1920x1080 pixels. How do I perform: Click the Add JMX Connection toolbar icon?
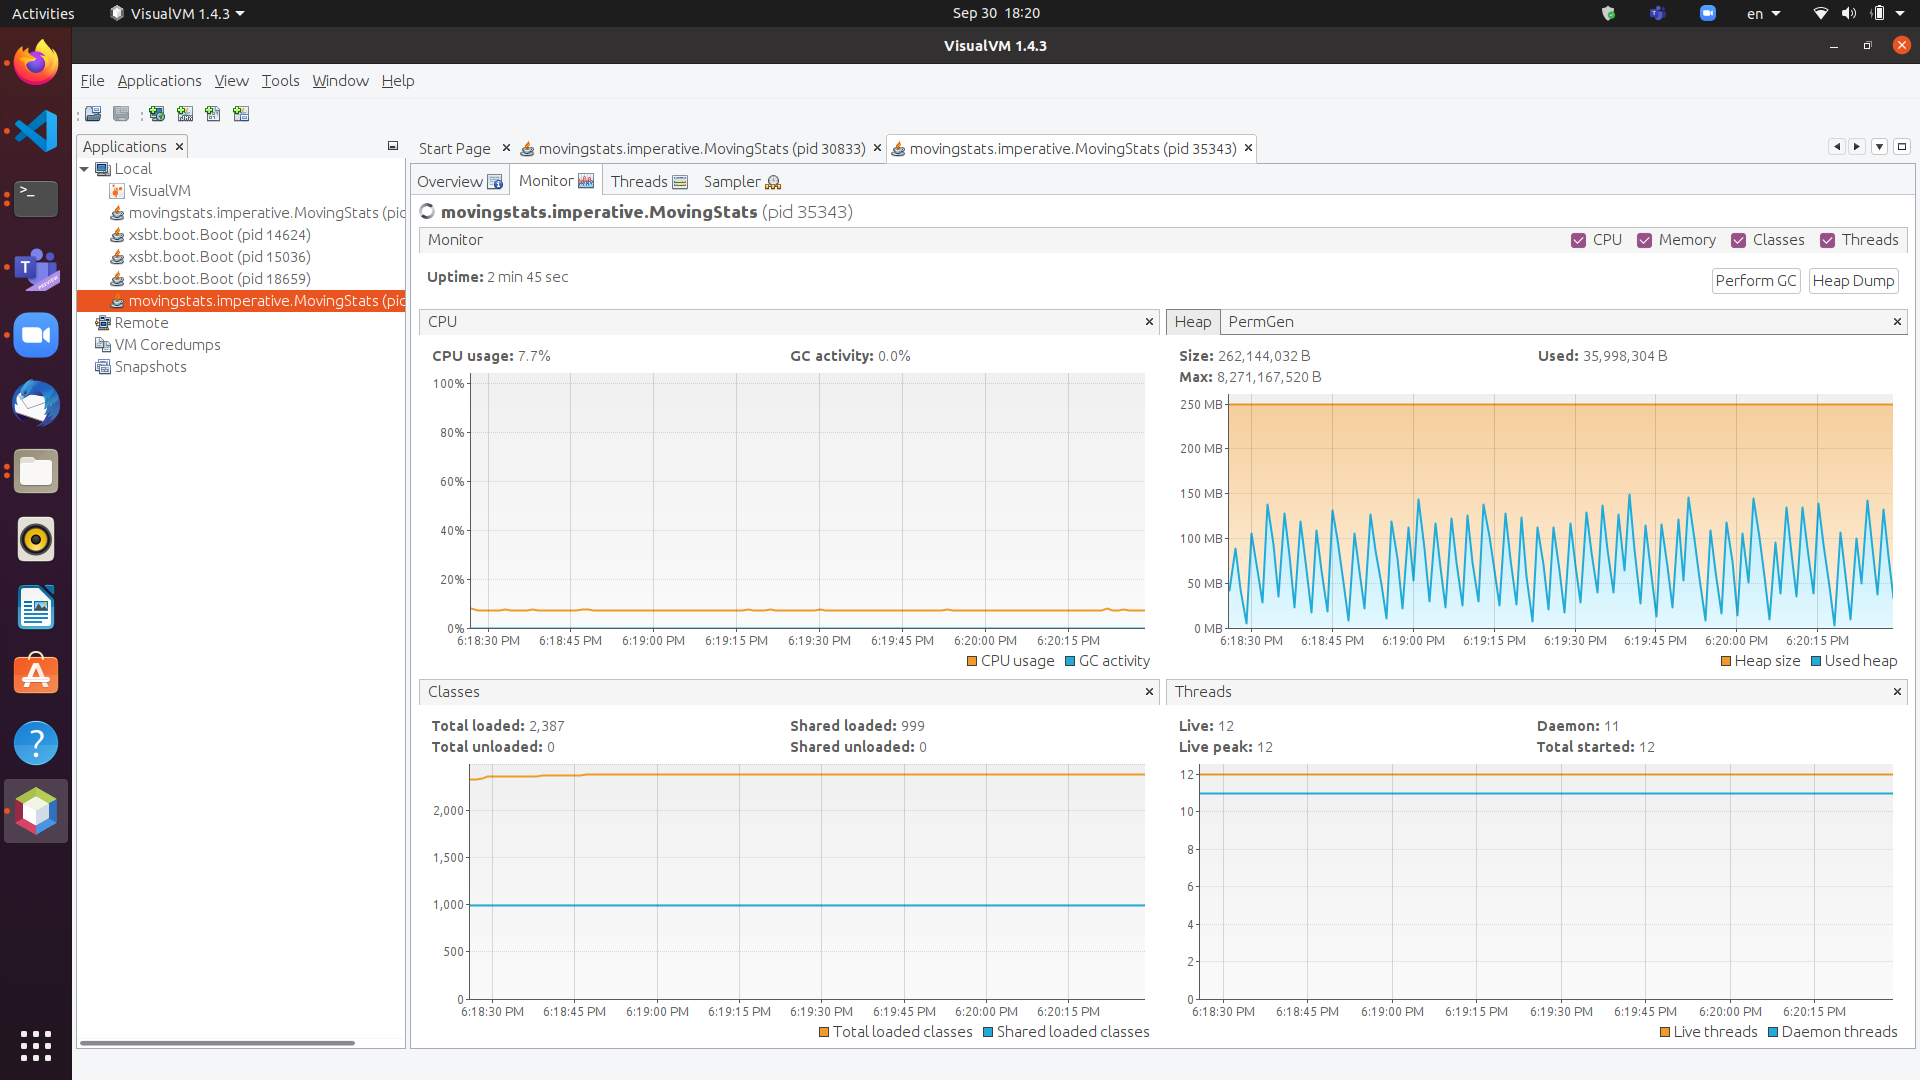(x=185, y=114)
